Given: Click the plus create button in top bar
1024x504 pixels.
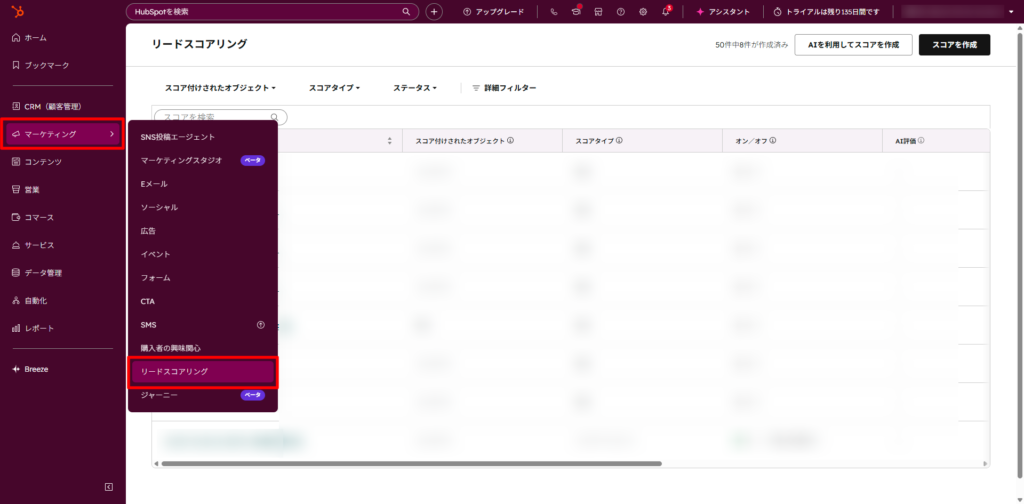Looking at the screenshot, I should pyautogui.click(x=434, y=12).
